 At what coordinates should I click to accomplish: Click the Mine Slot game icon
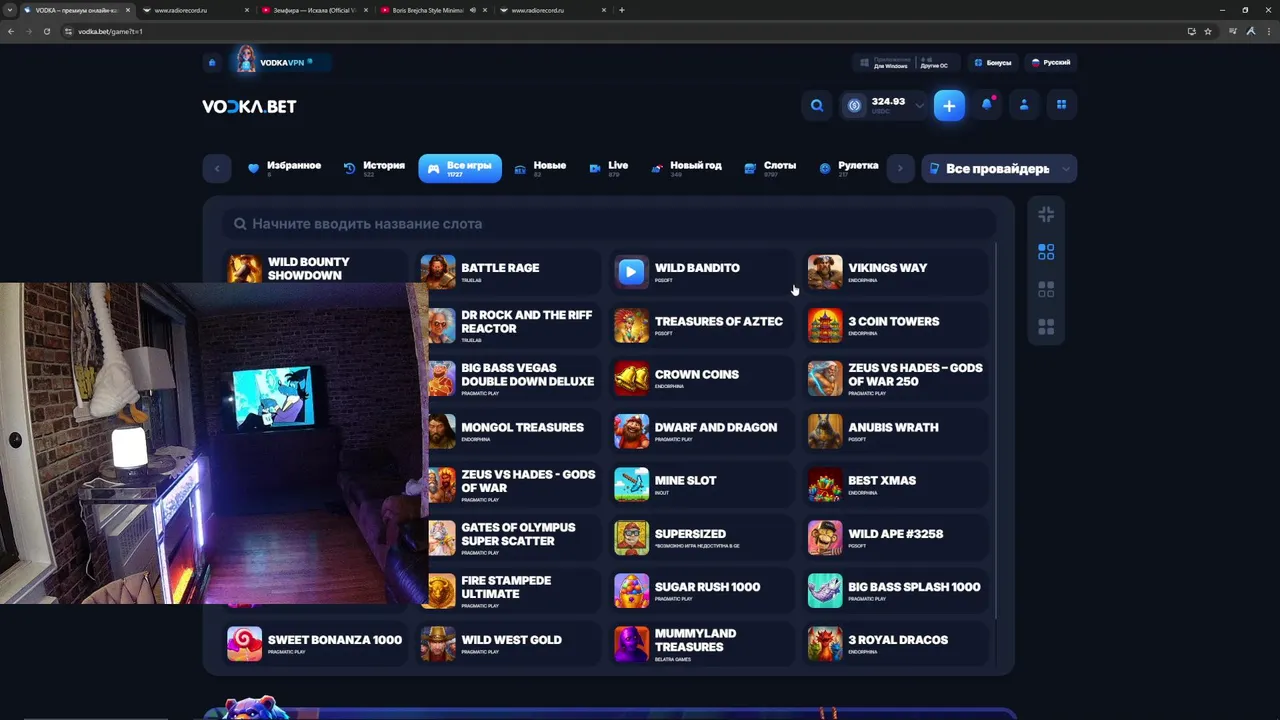tap(631, 484)
